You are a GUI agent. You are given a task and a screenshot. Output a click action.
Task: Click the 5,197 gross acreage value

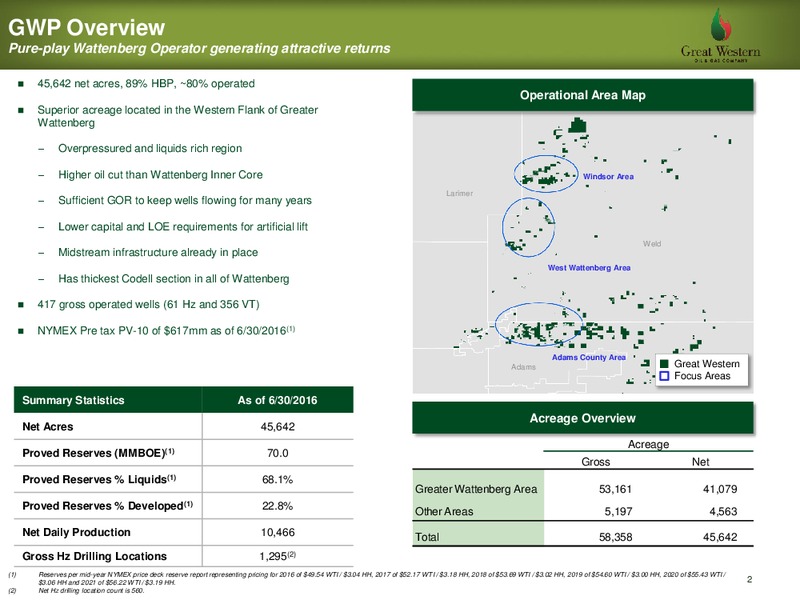618,511
